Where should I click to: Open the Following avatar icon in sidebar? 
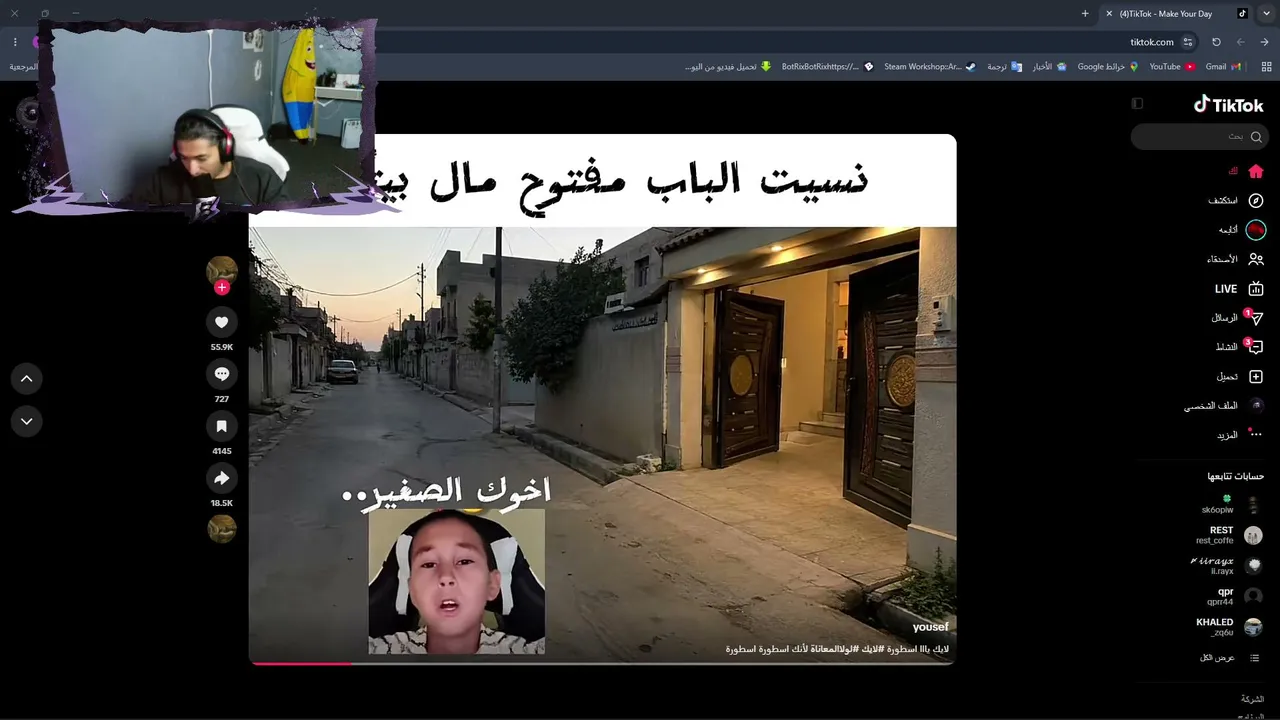[x=1256, y=230]
